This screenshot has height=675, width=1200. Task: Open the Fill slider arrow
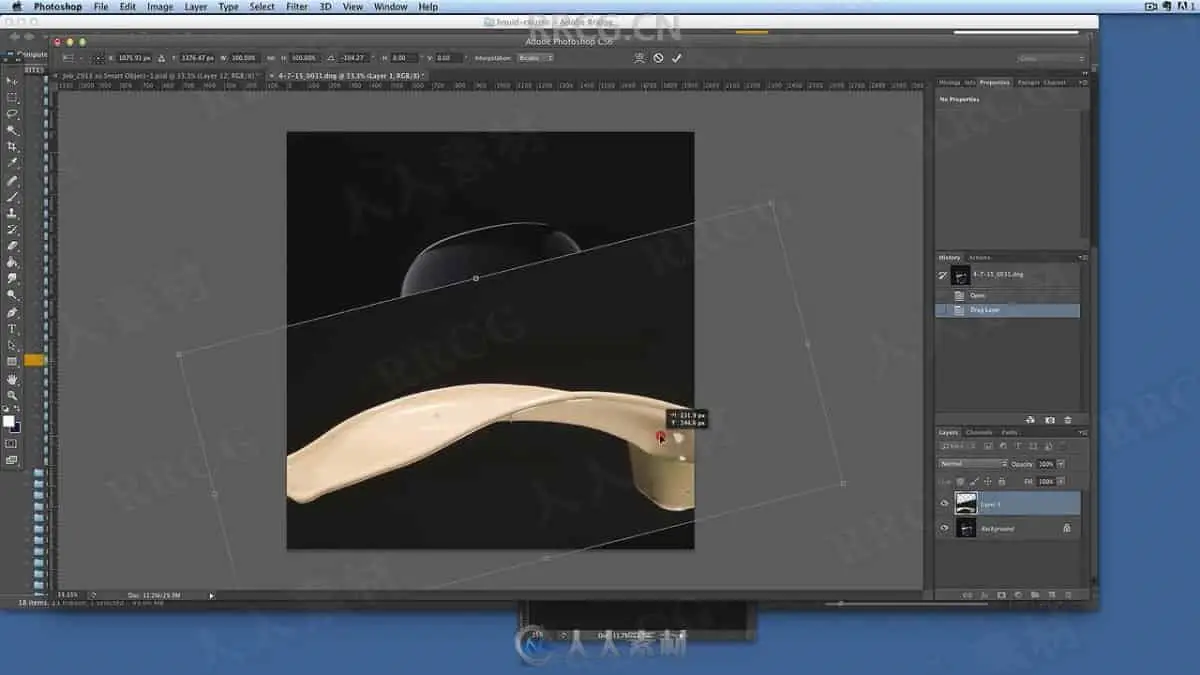click(1061, 482)
